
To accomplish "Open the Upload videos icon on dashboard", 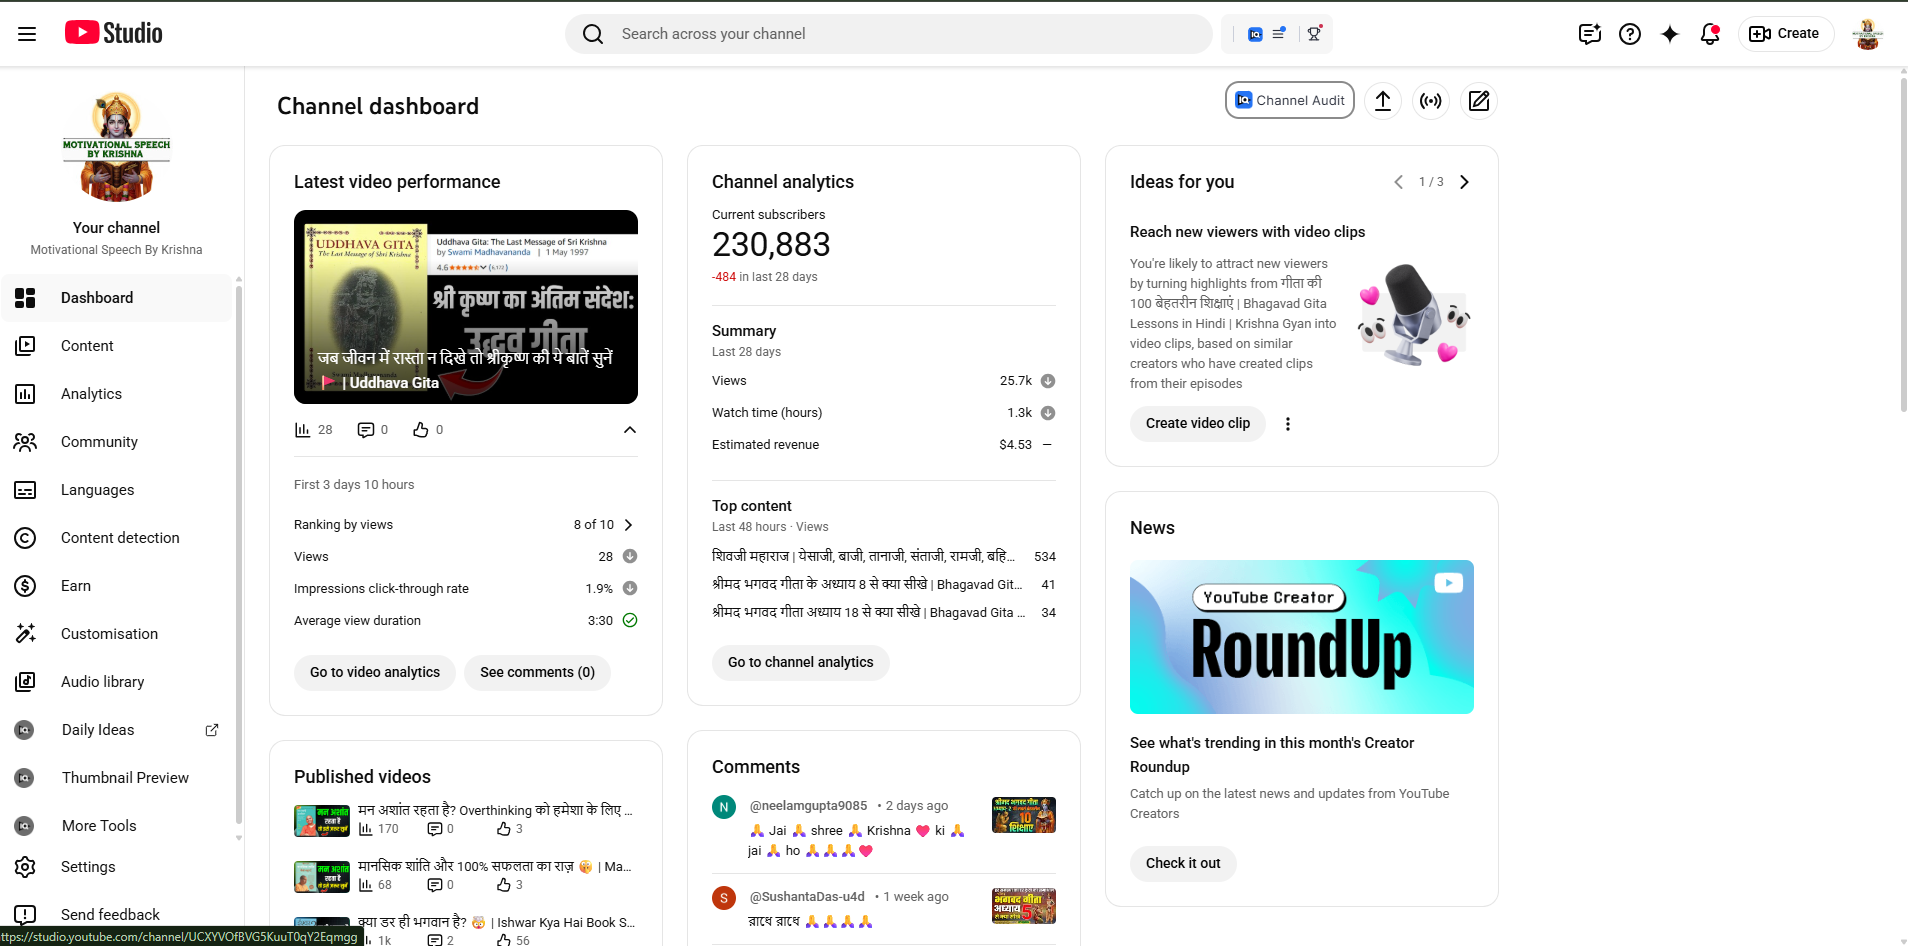I will point(1383,101).
